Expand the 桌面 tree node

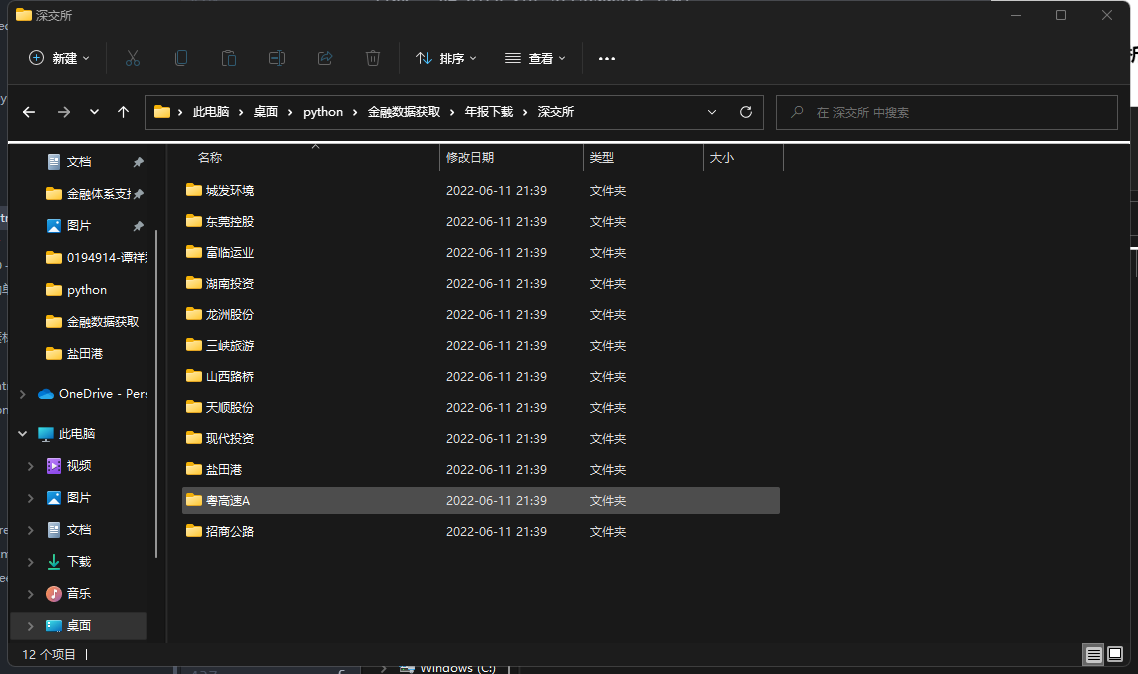click(x=30, y=625)
